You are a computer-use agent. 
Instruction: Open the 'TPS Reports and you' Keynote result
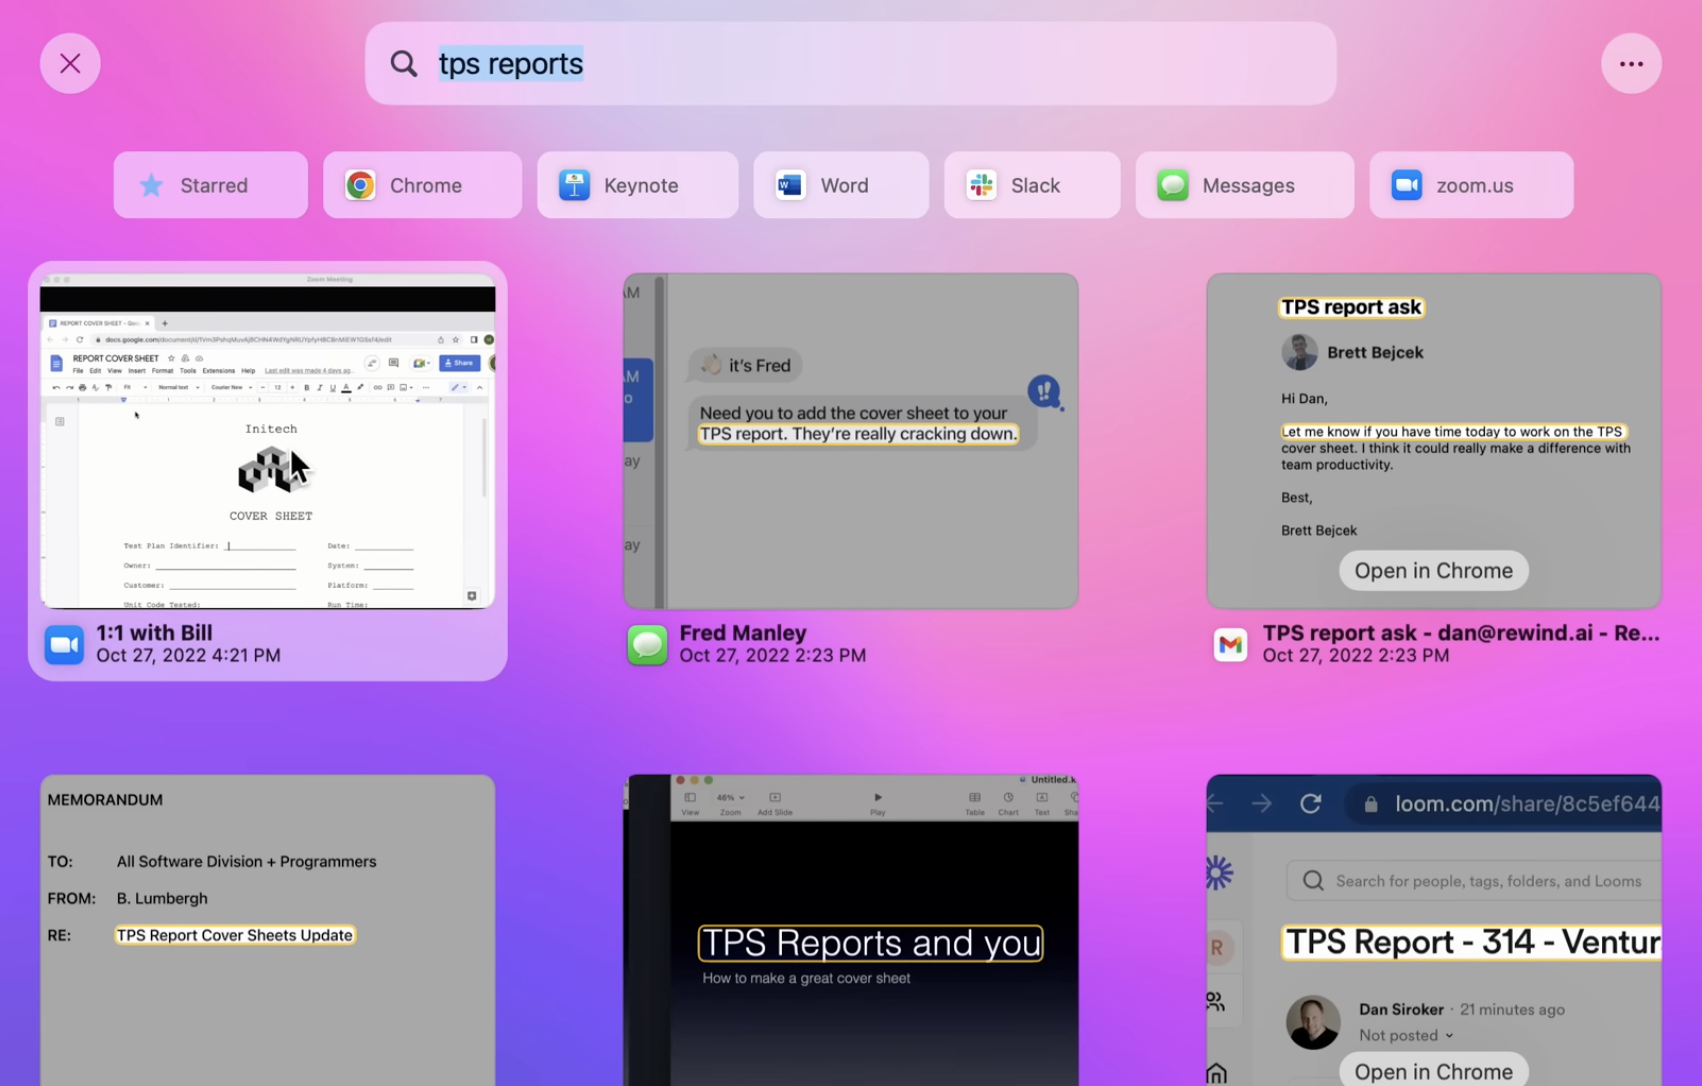point(851,930)
